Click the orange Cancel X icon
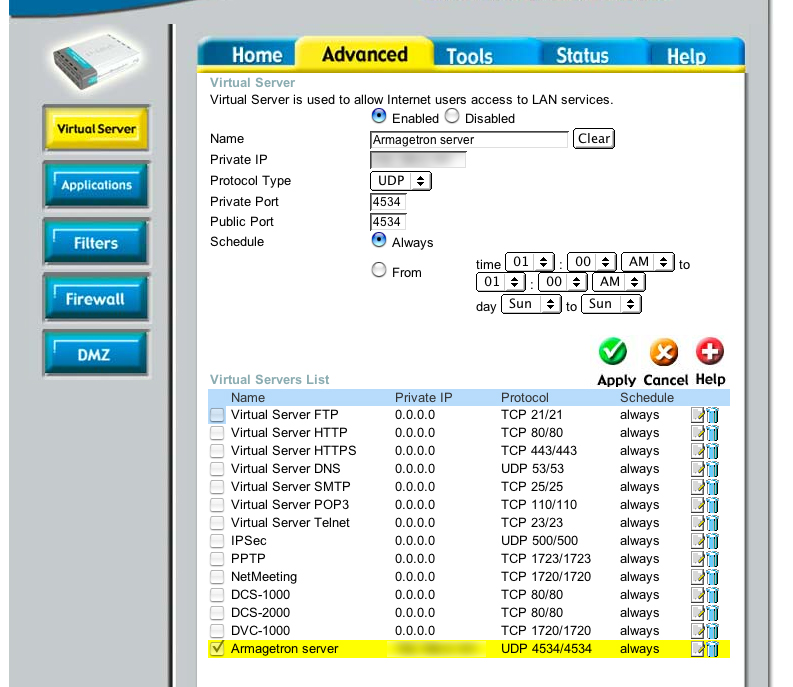This screenshot has width=793, height=687. [x=663, y=352]
